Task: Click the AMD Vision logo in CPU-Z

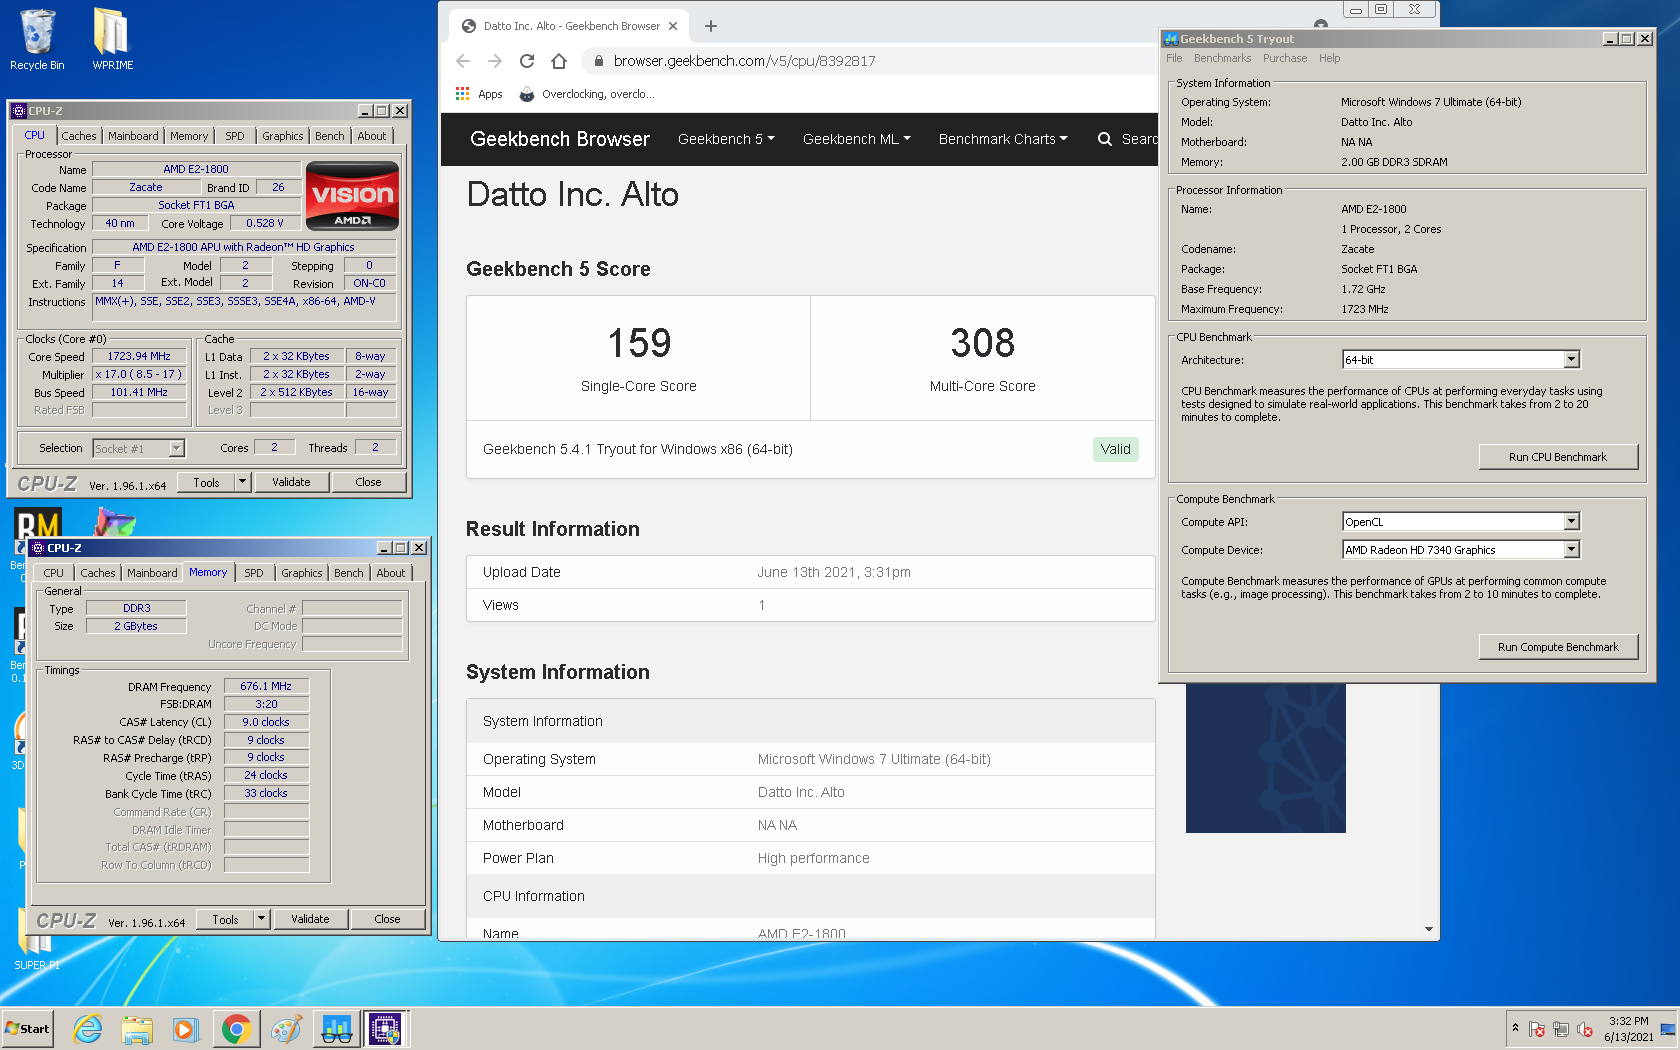Action: tap(352, 196)
